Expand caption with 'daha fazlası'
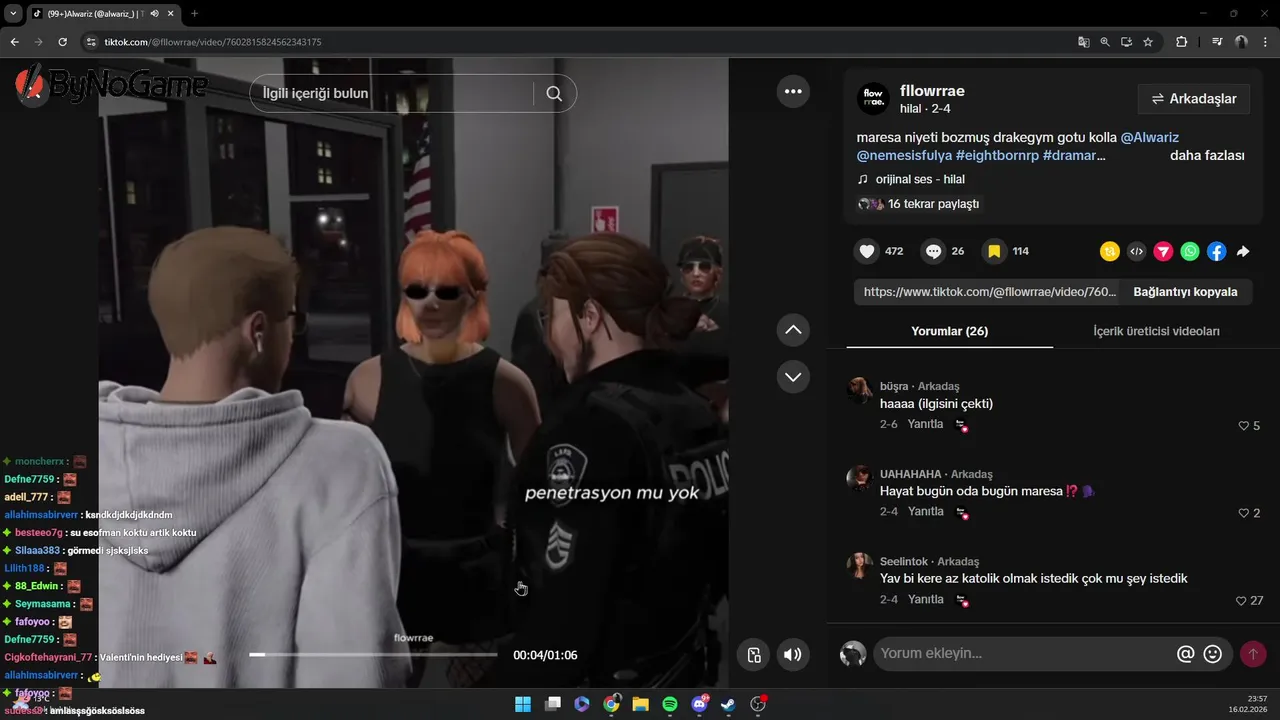 1207,156
